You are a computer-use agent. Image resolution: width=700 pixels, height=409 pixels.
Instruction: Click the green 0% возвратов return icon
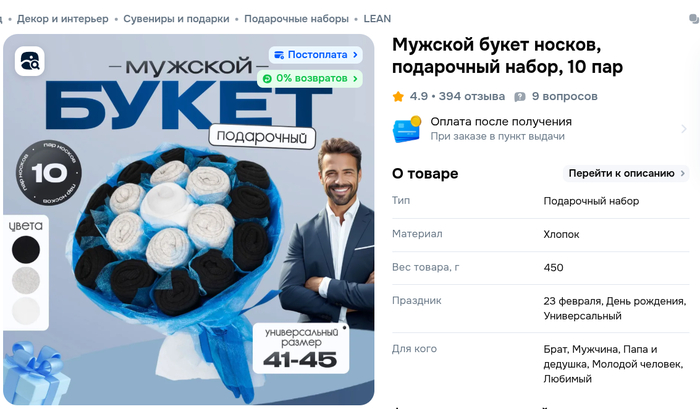pos(267,79)
